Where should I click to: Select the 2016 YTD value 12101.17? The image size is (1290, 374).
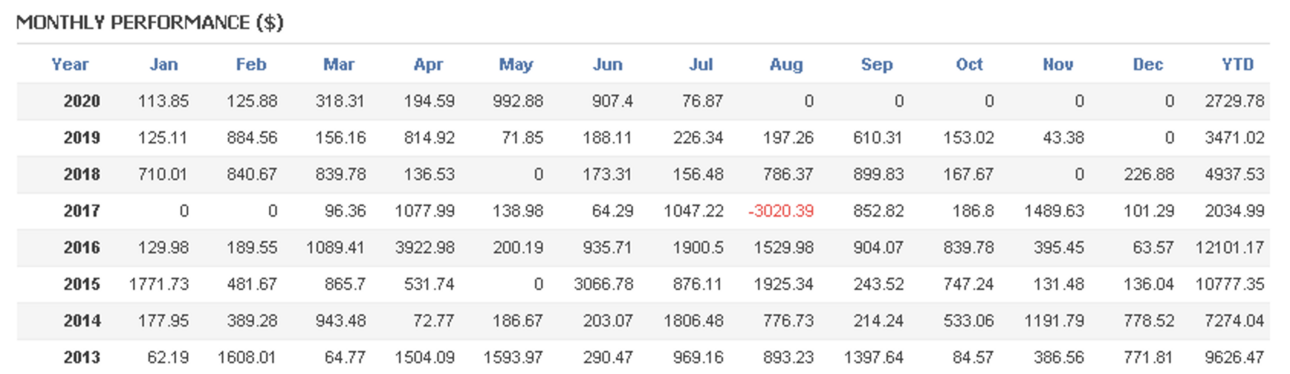pyautogui.click(x=1230, y=247)
